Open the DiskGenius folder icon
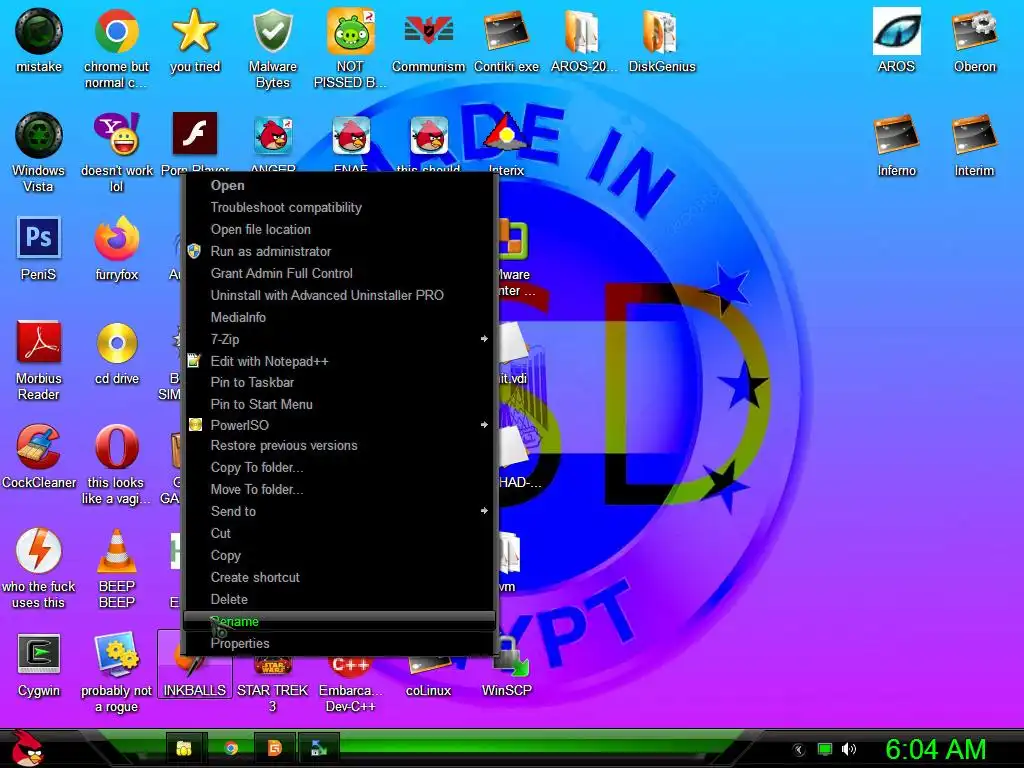The image size is (1024, 768). [x=662, y=31]
